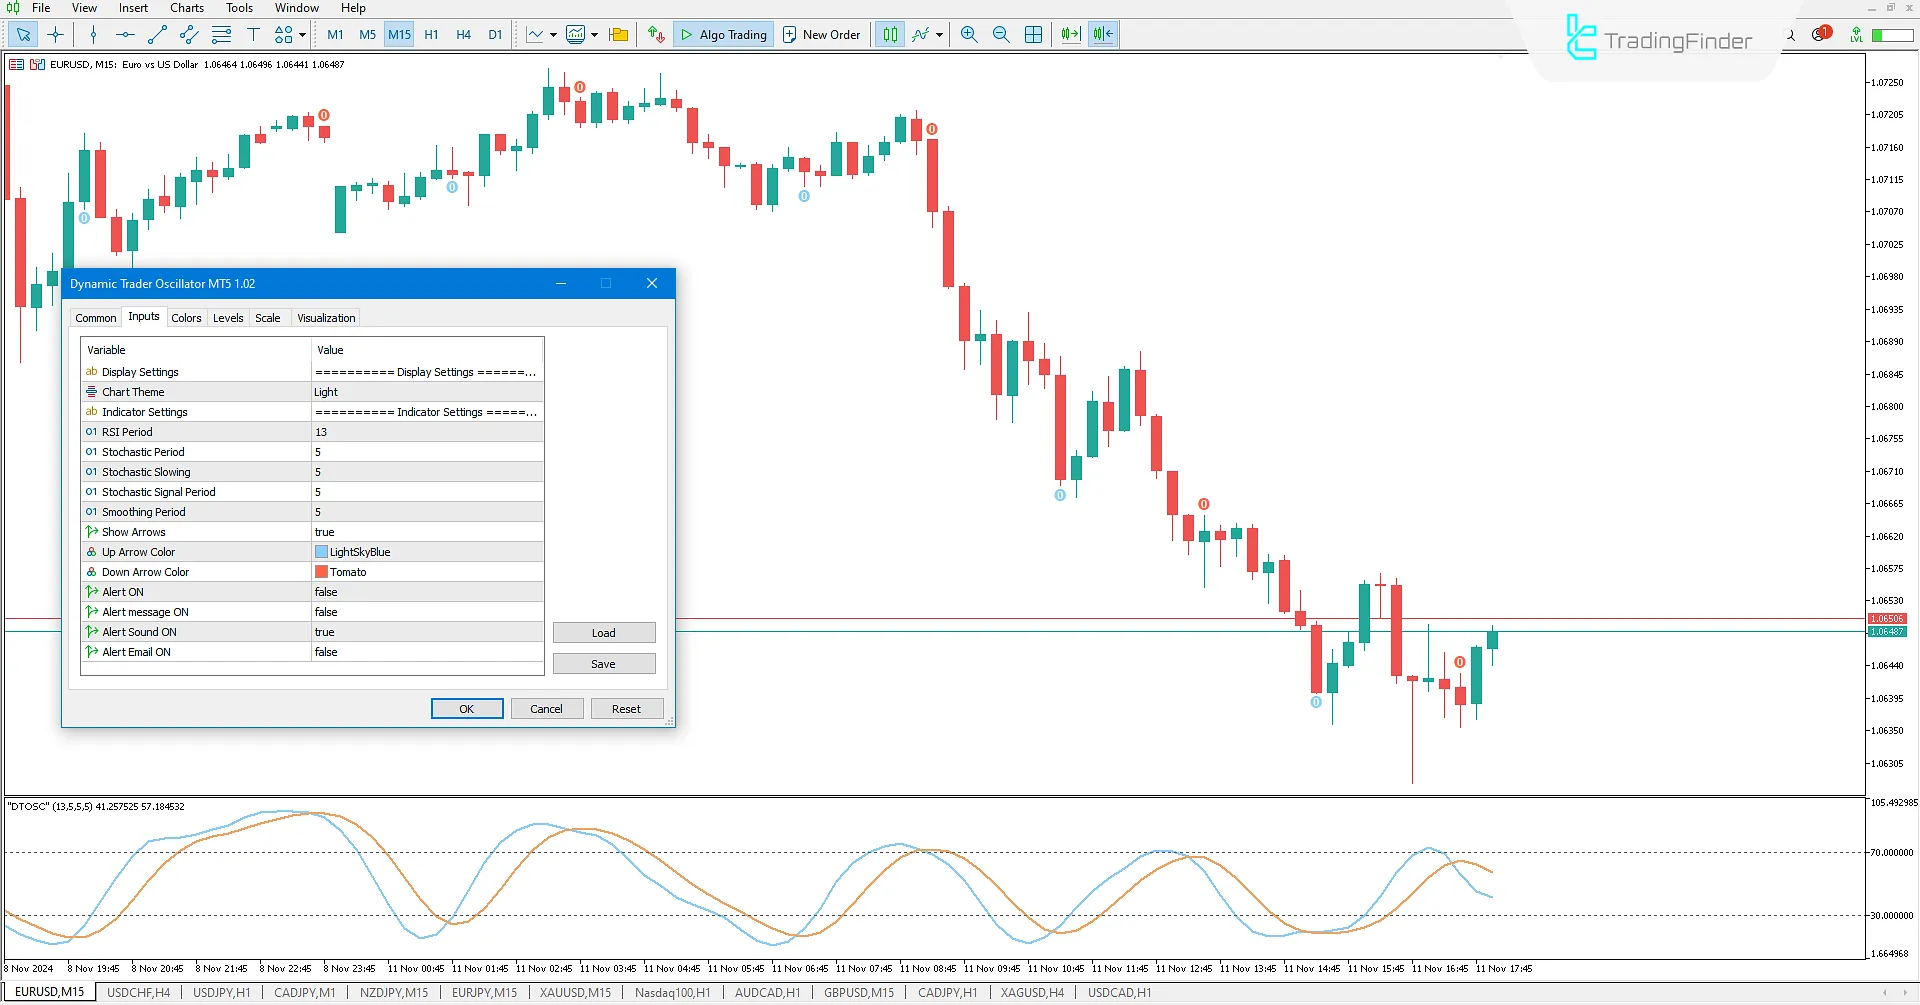Load saved indicator settings
The width and height of the screenshot is (1920, 1005).
pos(603,632)
